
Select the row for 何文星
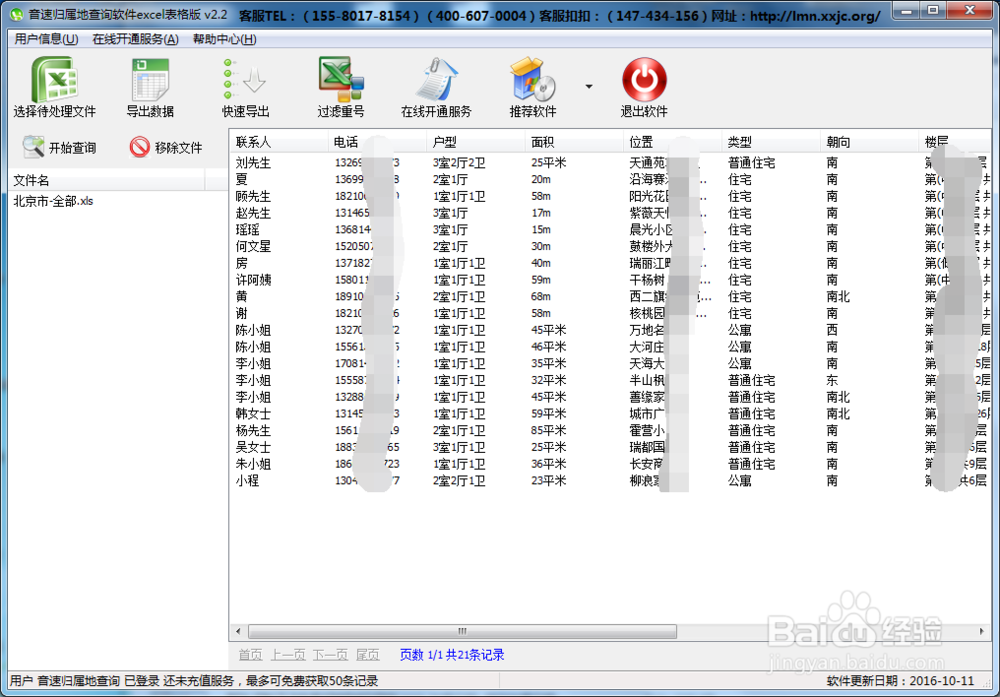[610, 246]
